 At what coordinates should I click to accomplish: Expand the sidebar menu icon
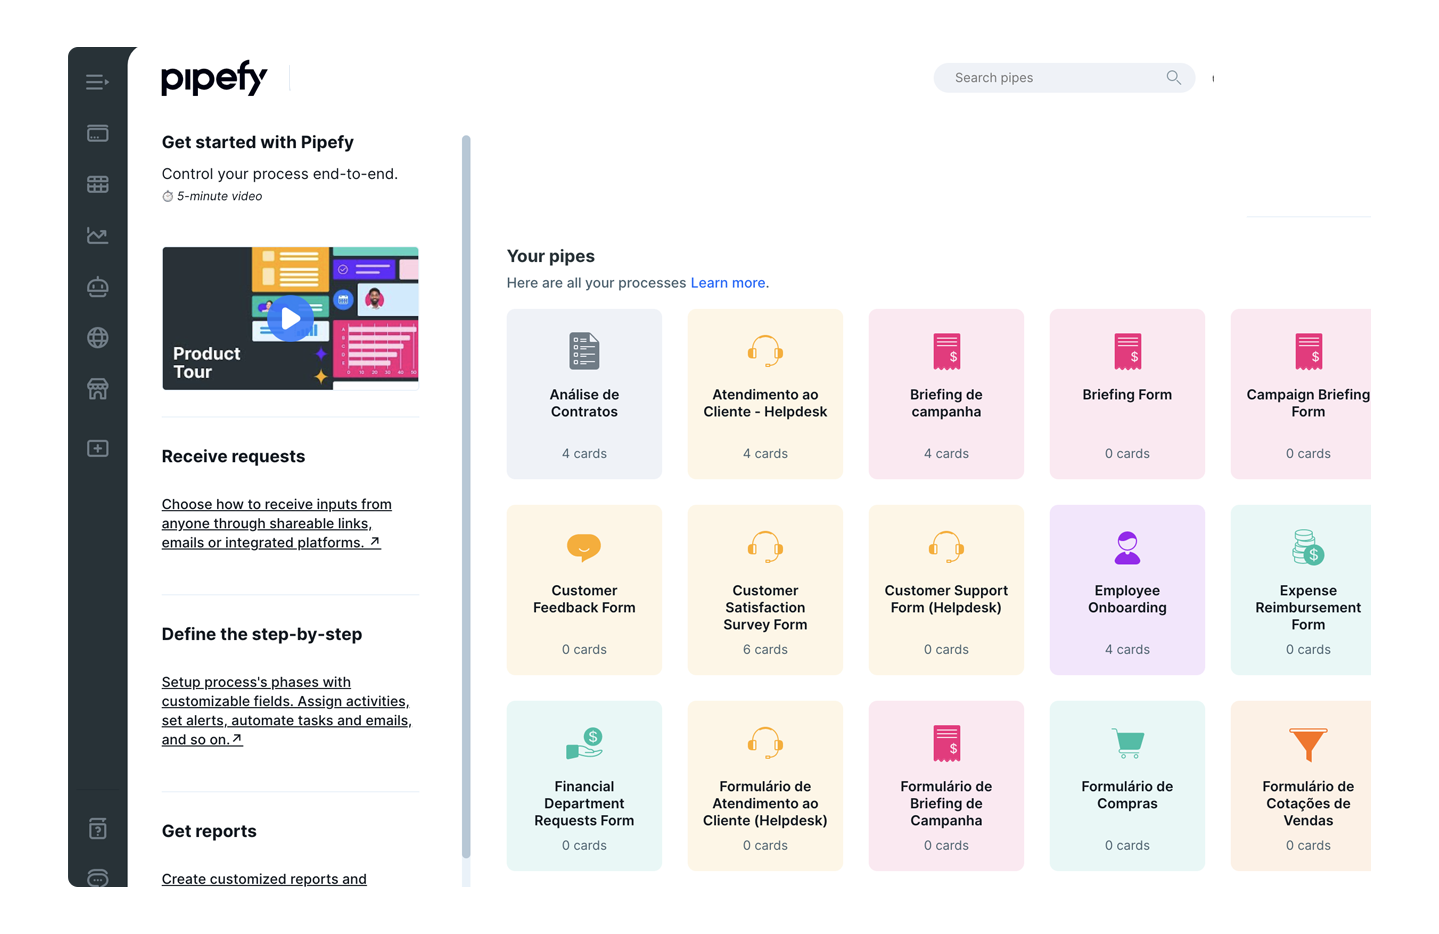pos(97,82)
